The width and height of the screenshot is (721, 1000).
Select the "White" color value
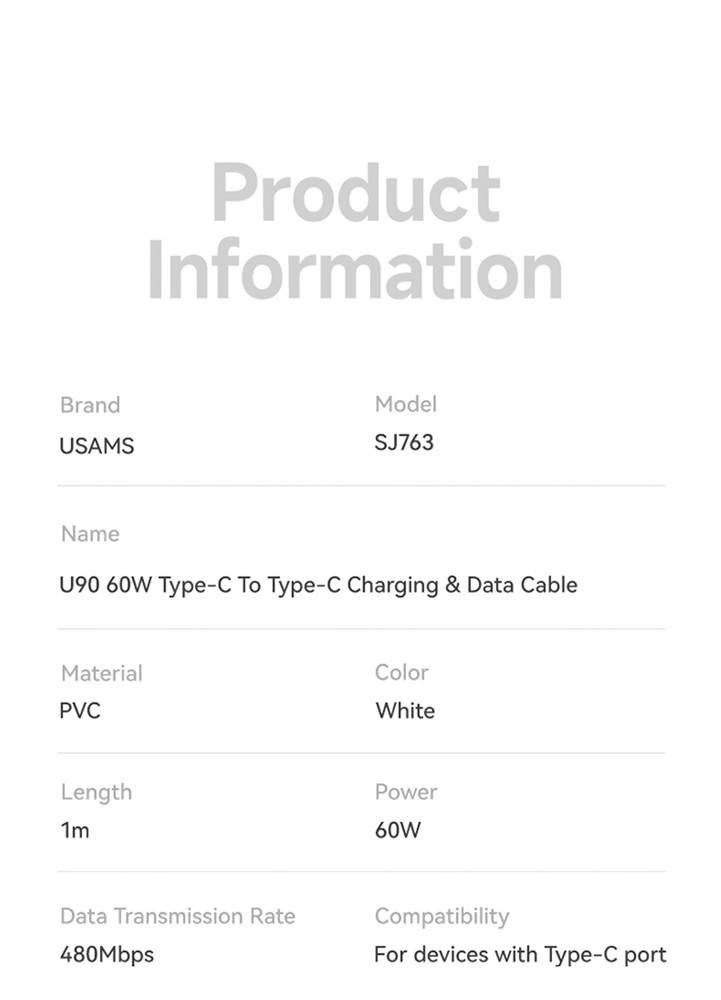(x=405, y=711)
